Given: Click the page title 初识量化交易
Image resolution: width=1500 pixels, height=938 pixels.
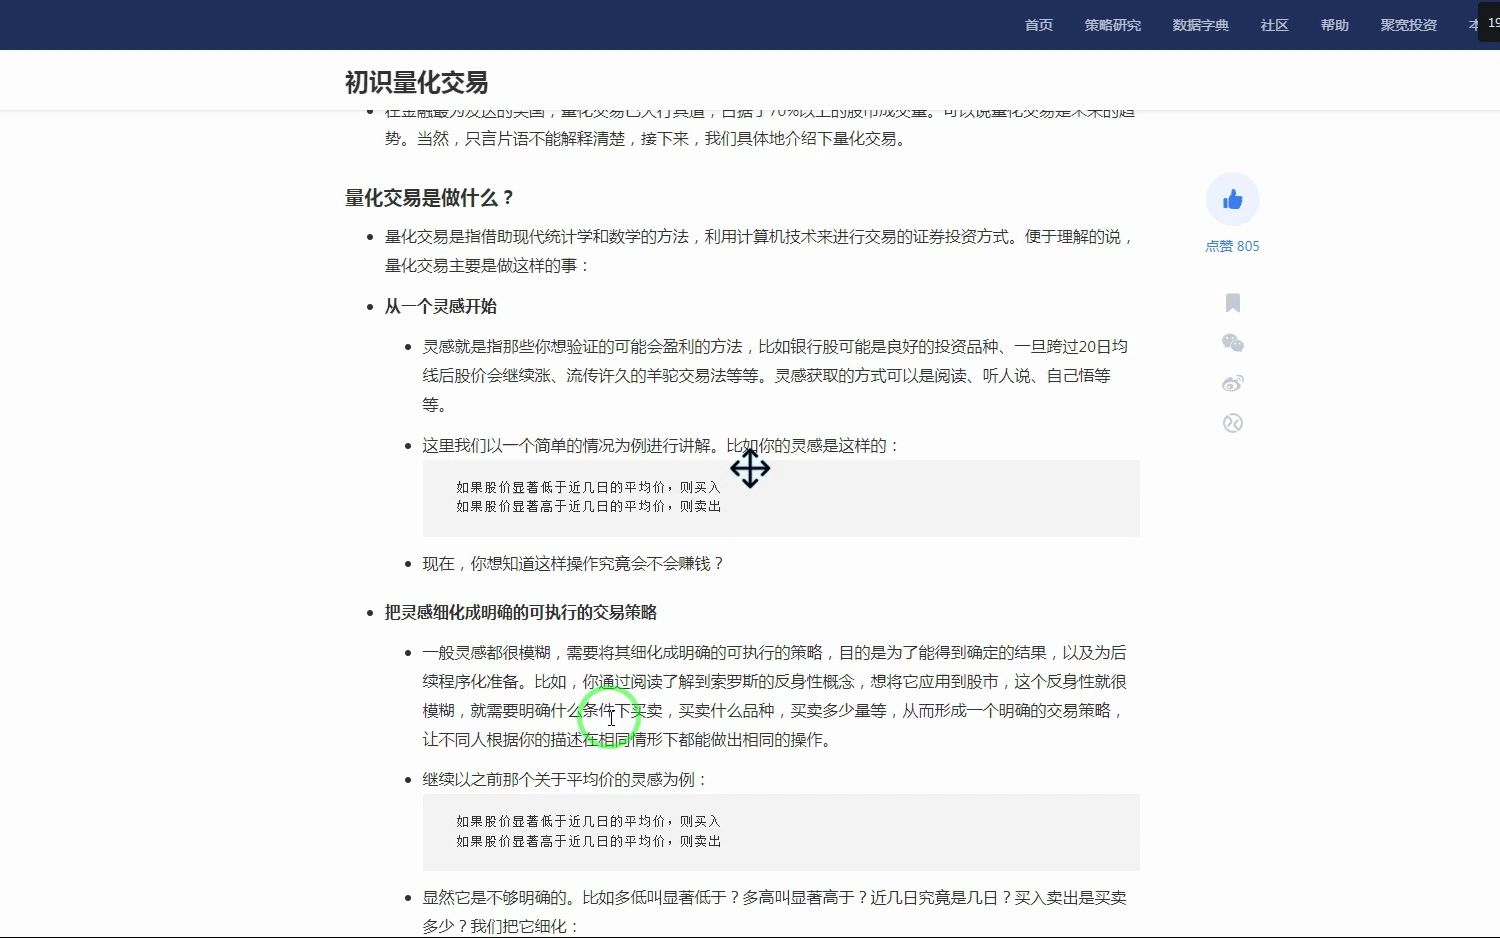Looking at the screenshot, I should (417, 82).
